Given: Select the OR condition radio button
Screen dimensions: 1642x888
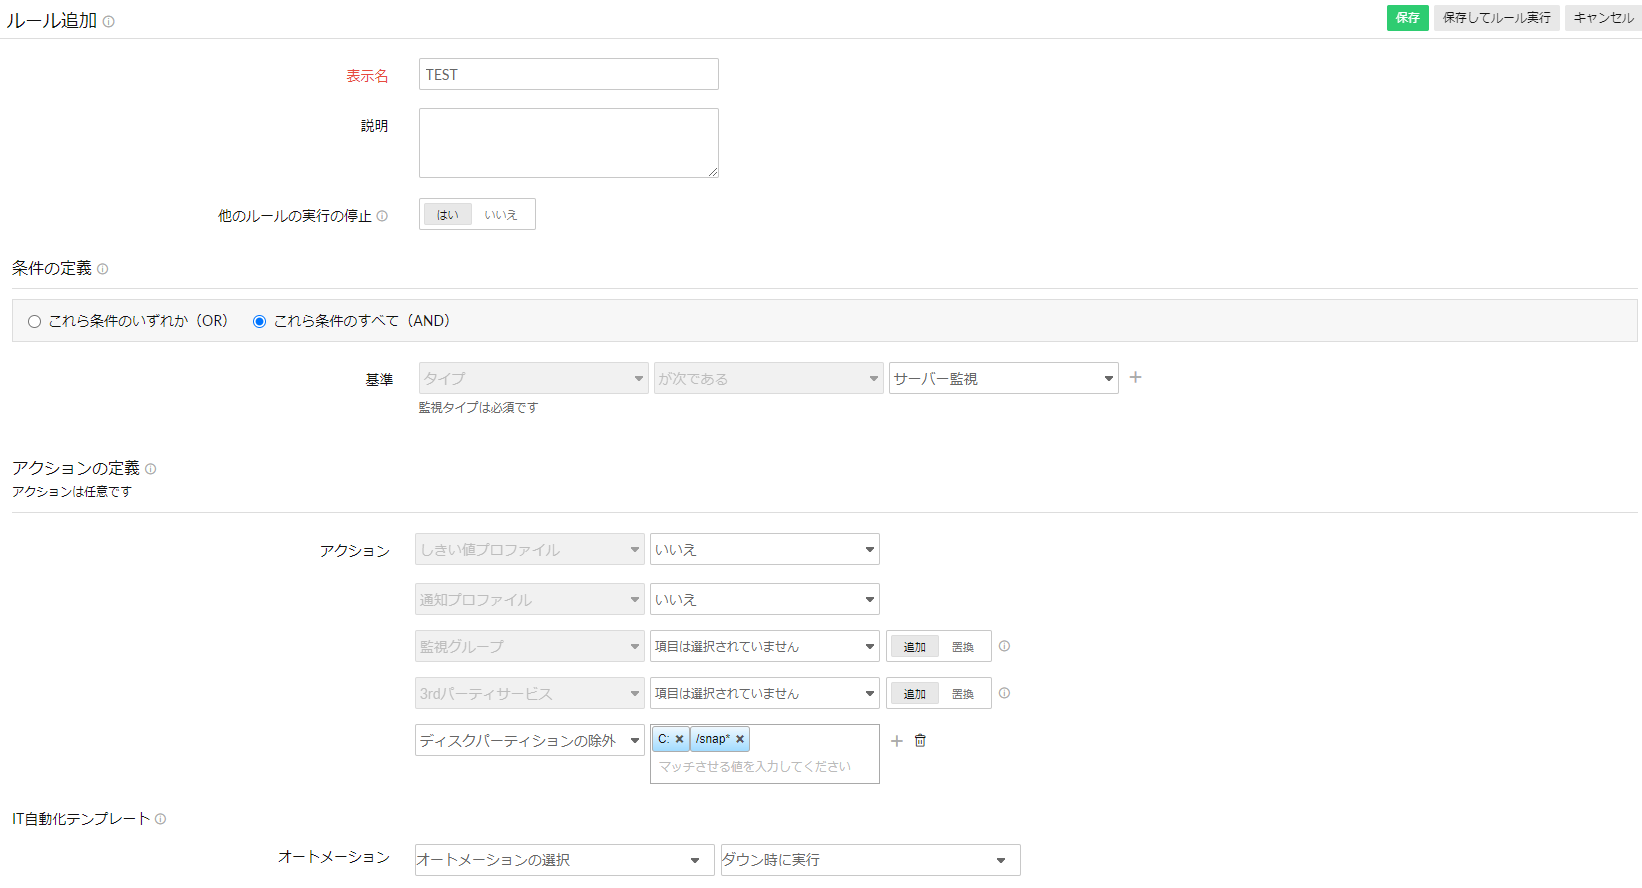Looking at the screenshot, I should (x=35, y=322).
